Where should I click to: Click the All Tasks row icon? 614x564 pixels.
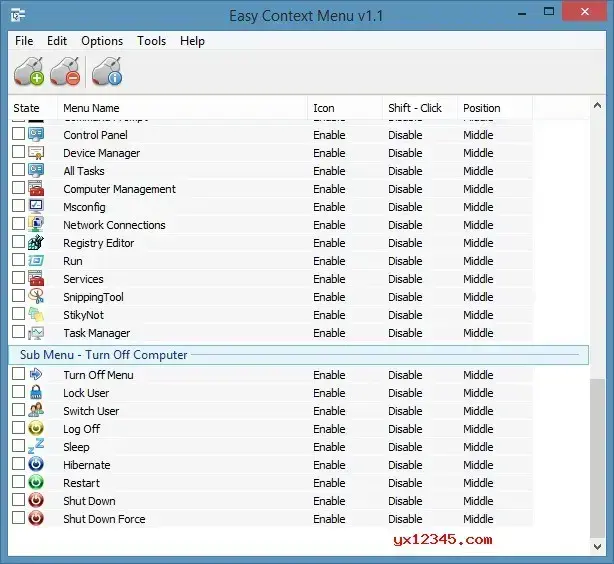(36, 170)
